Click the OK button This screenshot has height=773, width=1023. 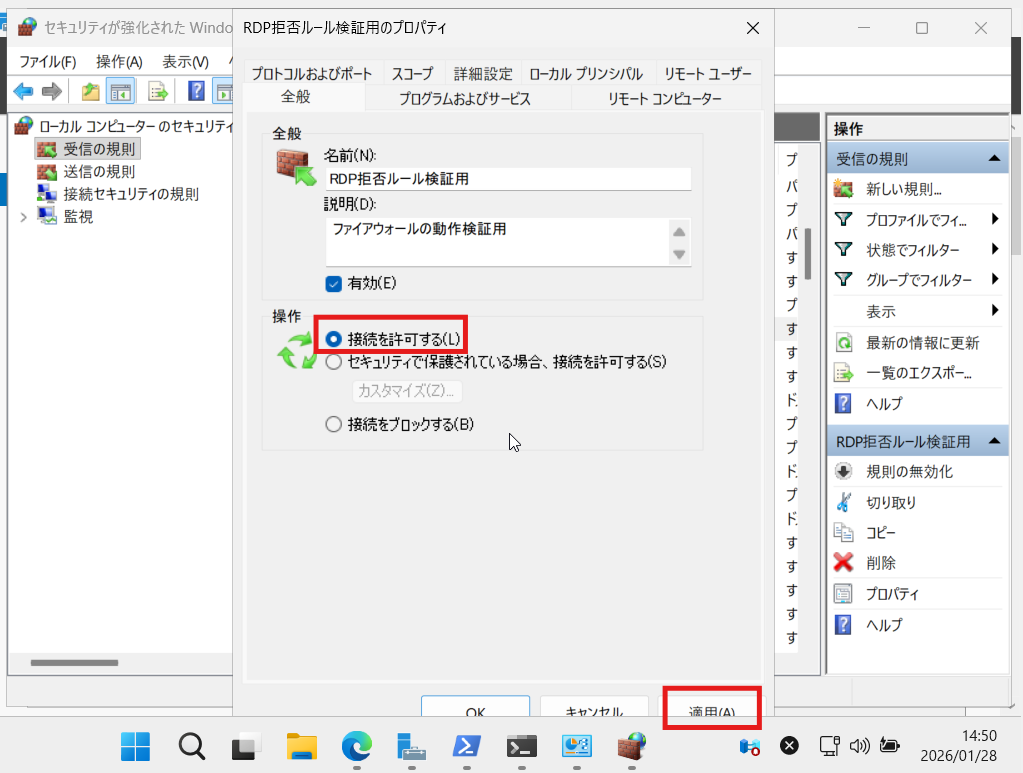coord(475,706)
